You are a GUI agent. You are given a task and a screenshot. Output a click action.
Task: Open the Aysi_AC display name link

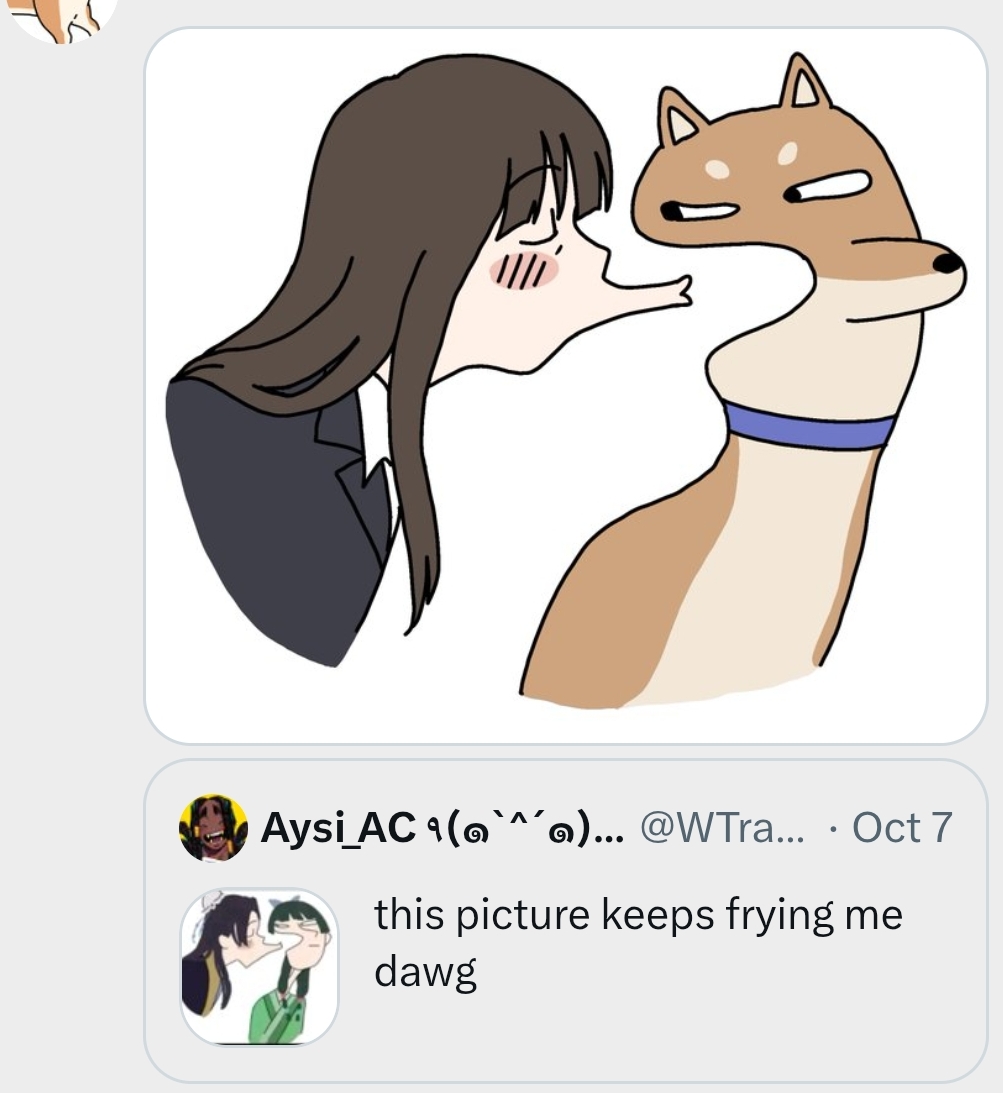coord(337,828)
